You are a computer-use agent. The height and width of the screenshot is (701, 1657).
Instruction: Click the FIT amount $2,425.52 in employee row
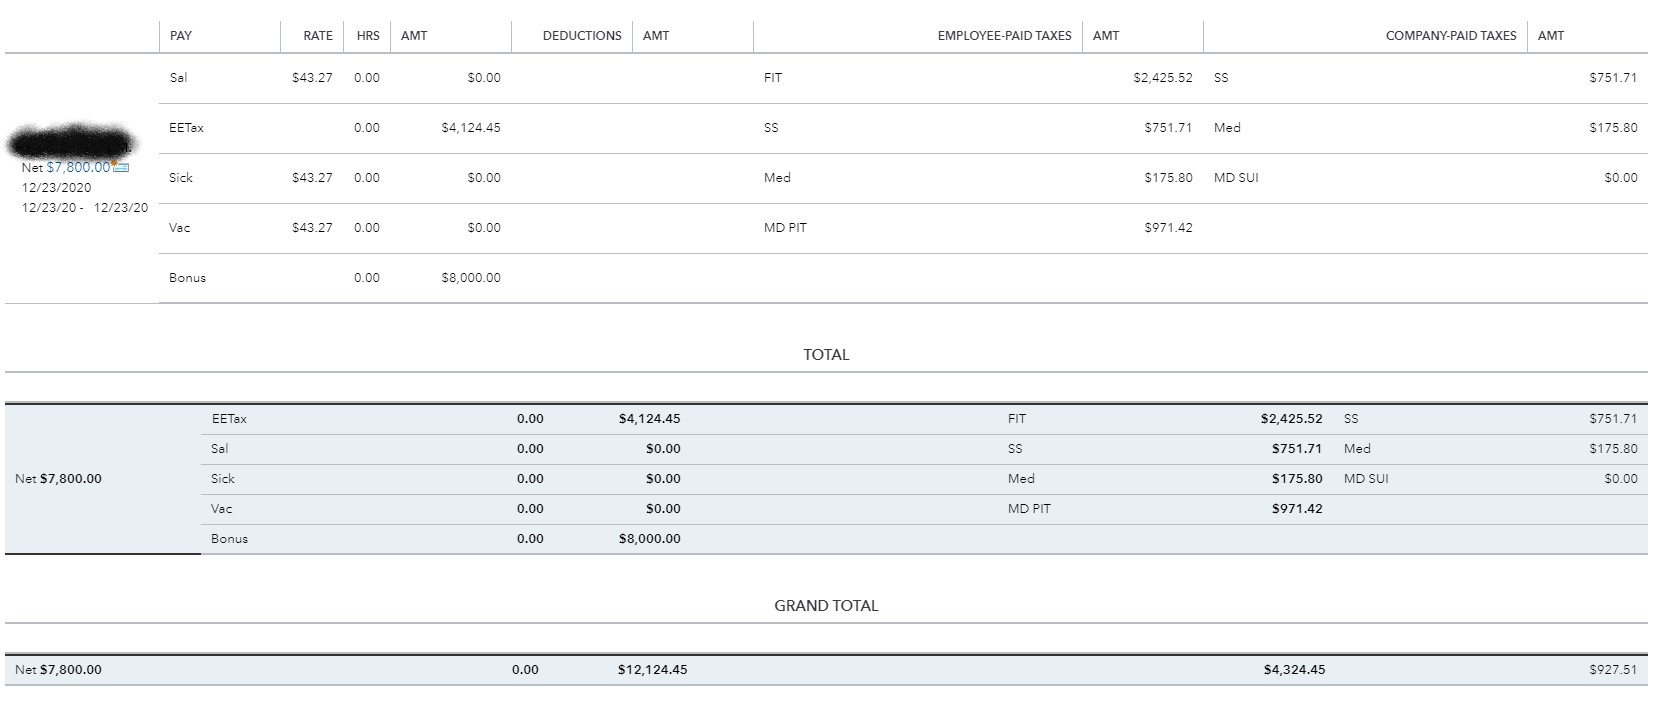click(x=1162, y=78)
